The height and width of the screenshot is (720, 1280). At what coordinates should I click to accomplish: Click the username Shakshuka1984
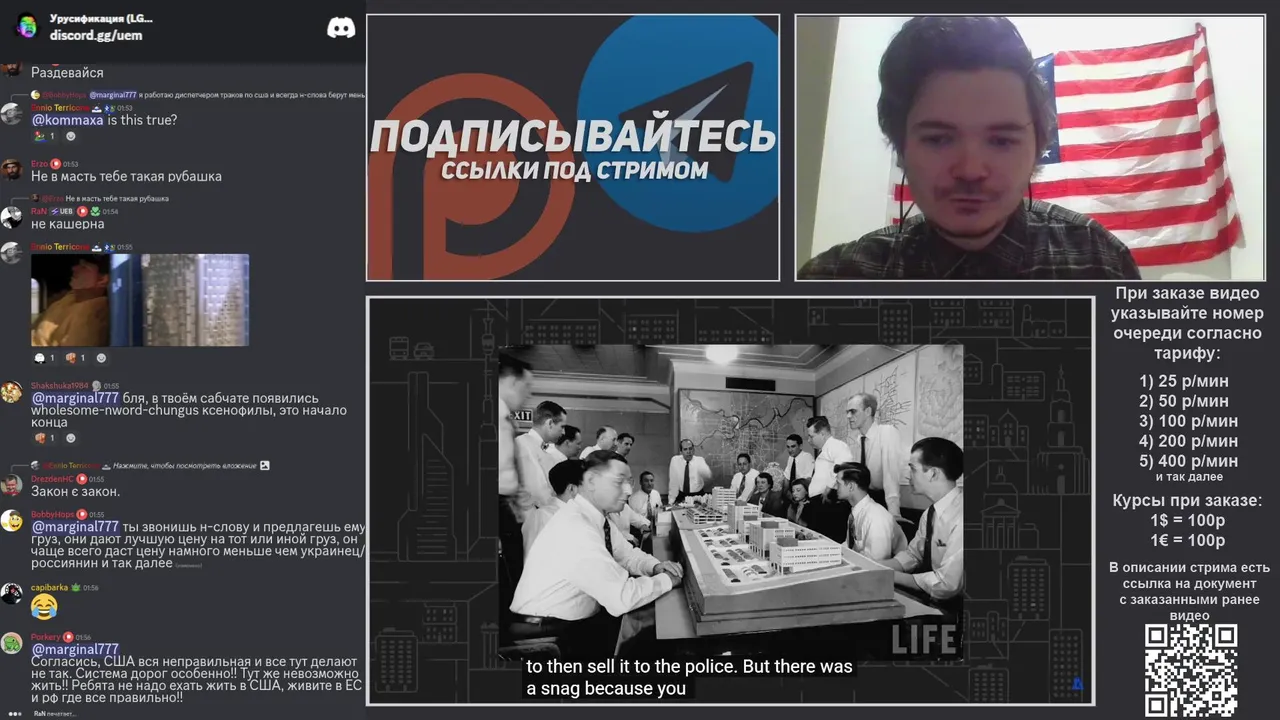[x=59, y=385]
